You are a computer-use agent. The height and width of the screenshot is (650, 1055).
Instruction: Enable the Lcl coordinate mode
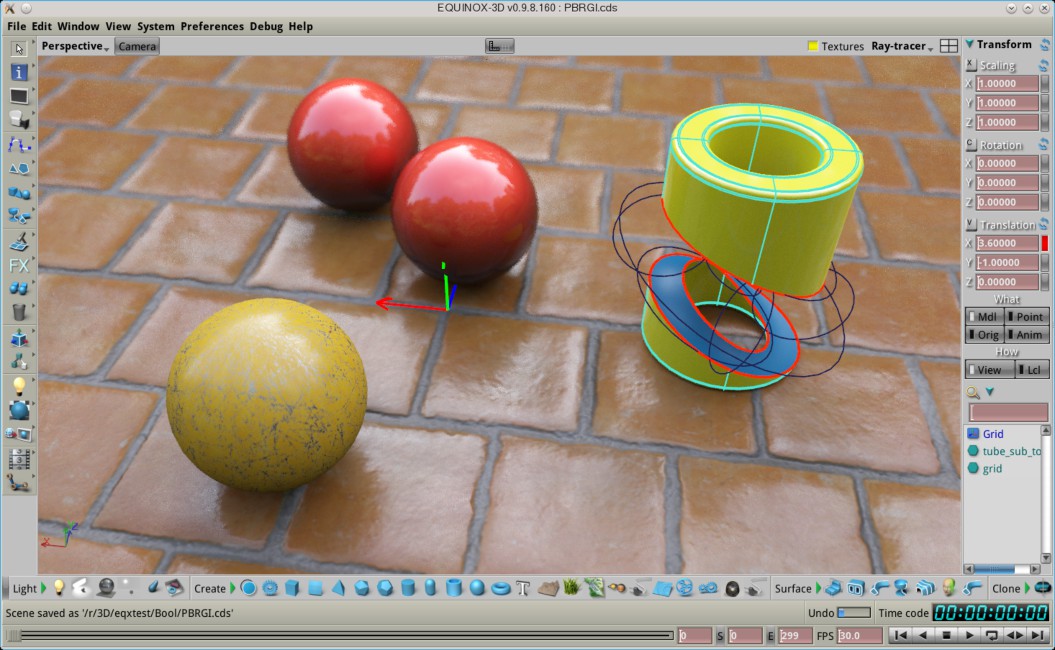click(x=1031, y=370)
